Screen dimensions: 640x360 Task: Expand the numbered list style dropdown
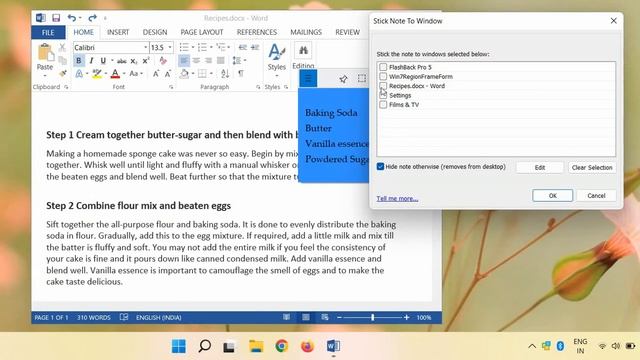[x=211, y=47]
